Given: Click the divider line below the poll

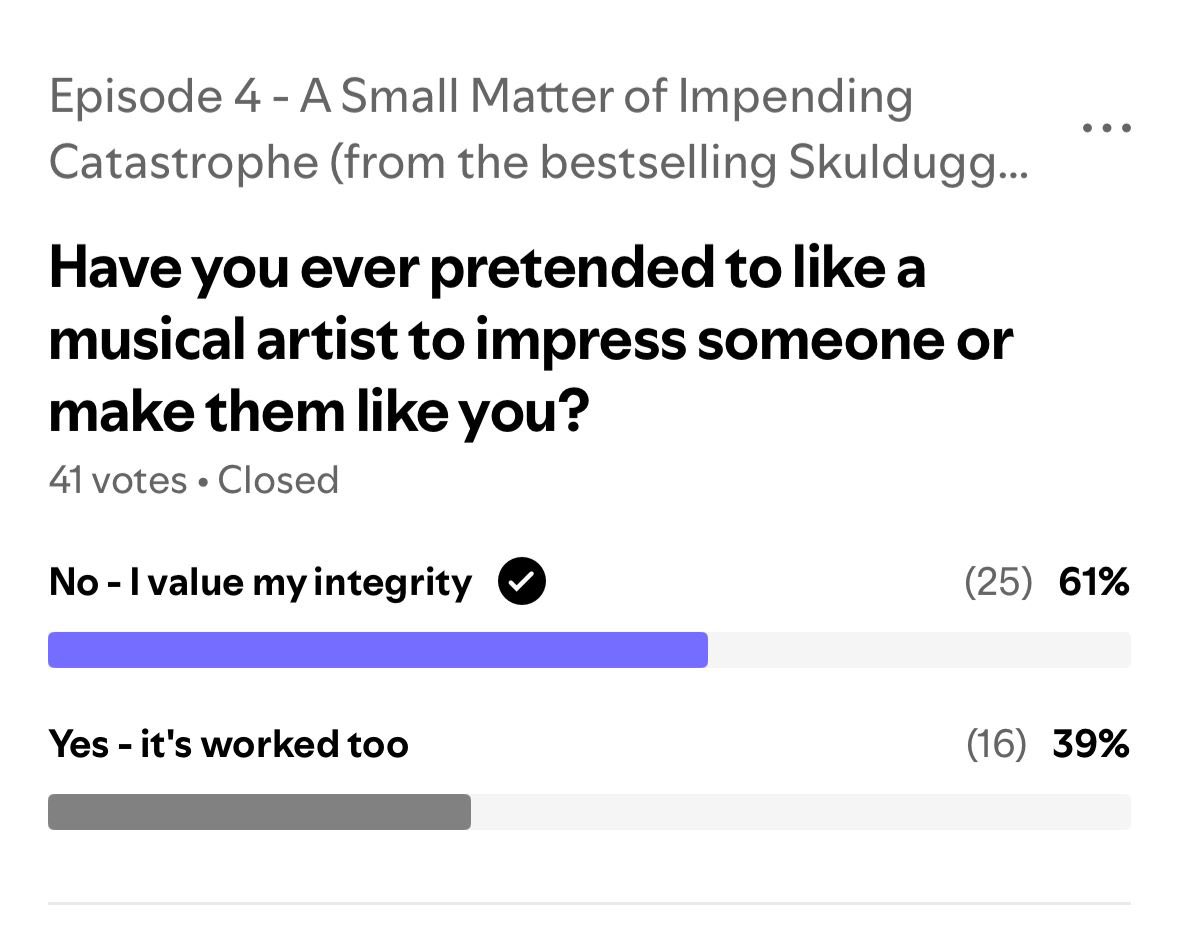Looking at the screenshot, I should pyautogui.click(x=590, y=902).
